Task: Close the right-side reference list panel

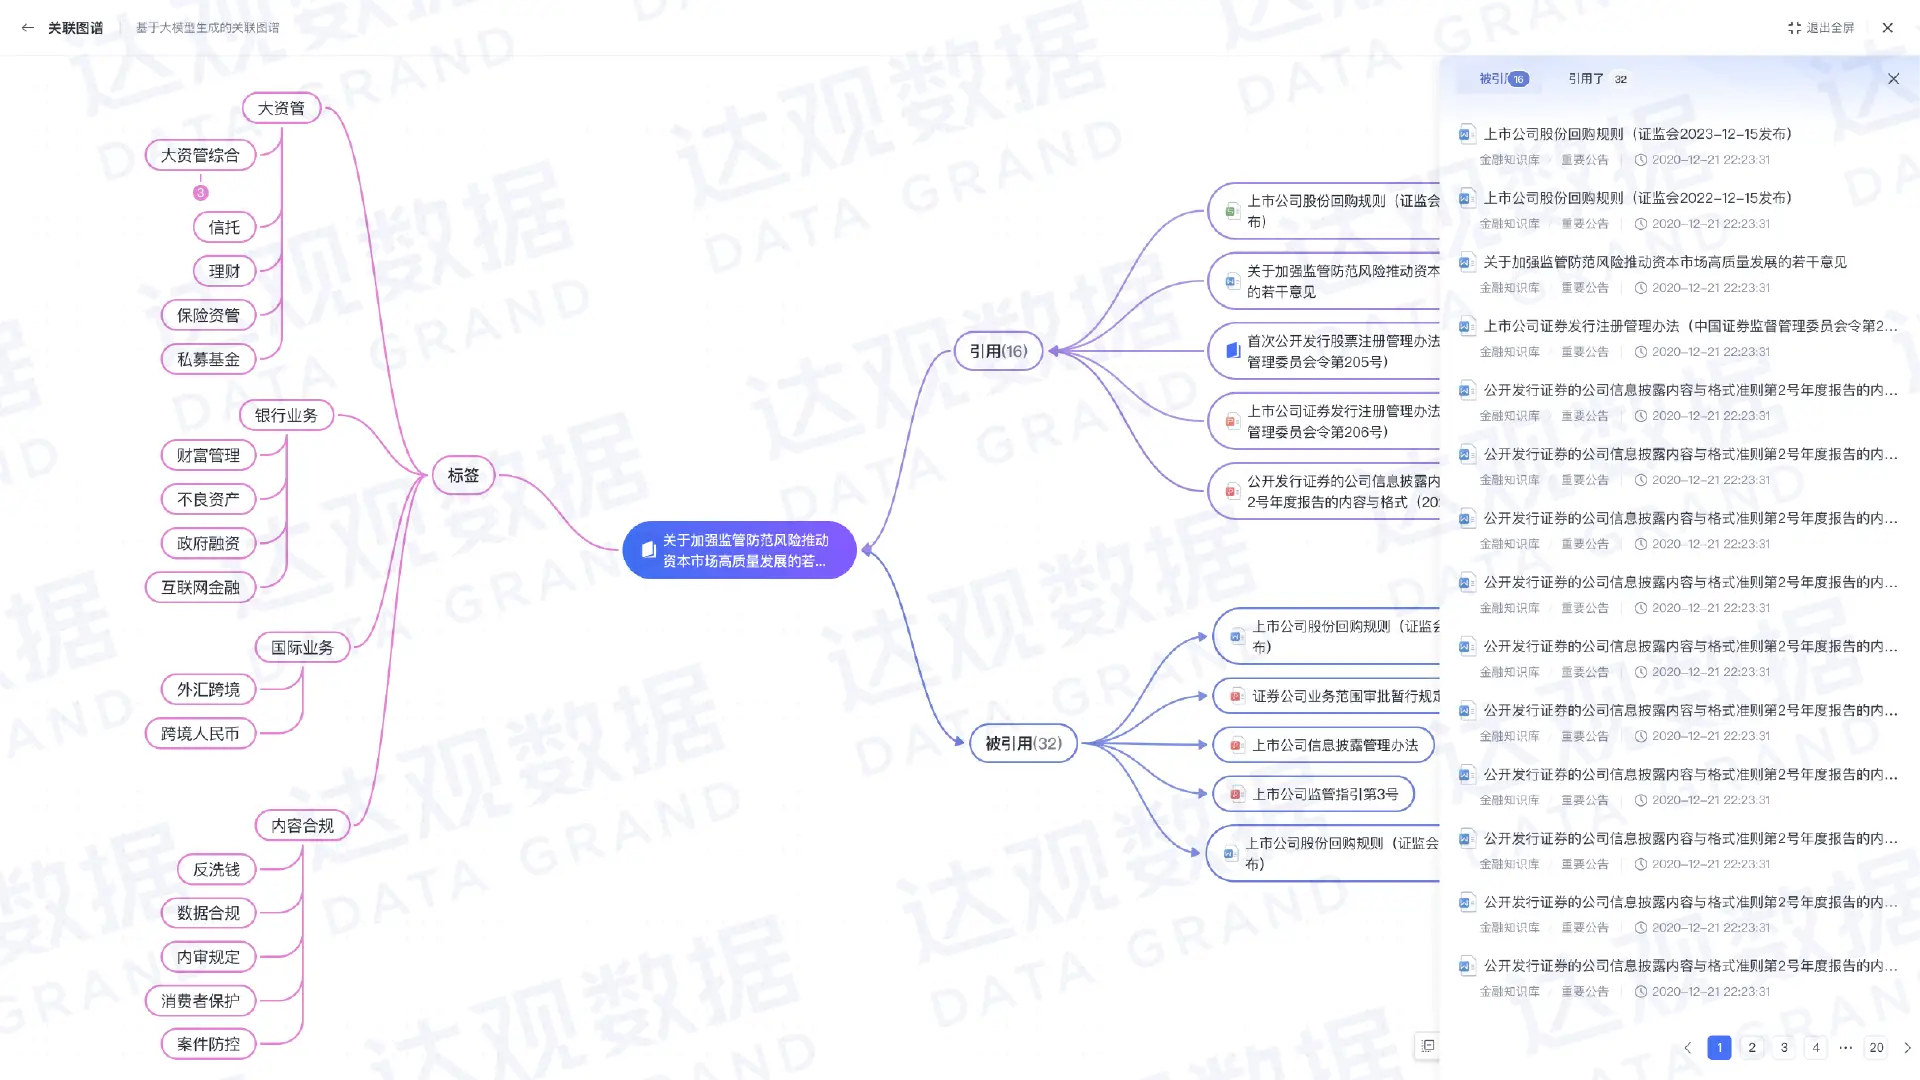Action: pyautogui.click(x=1893, y=79)
